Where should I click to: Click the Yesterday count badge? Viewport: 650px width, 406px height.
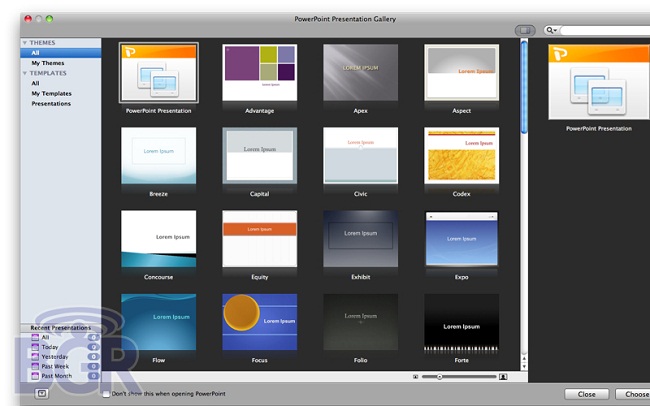(94, 356)
